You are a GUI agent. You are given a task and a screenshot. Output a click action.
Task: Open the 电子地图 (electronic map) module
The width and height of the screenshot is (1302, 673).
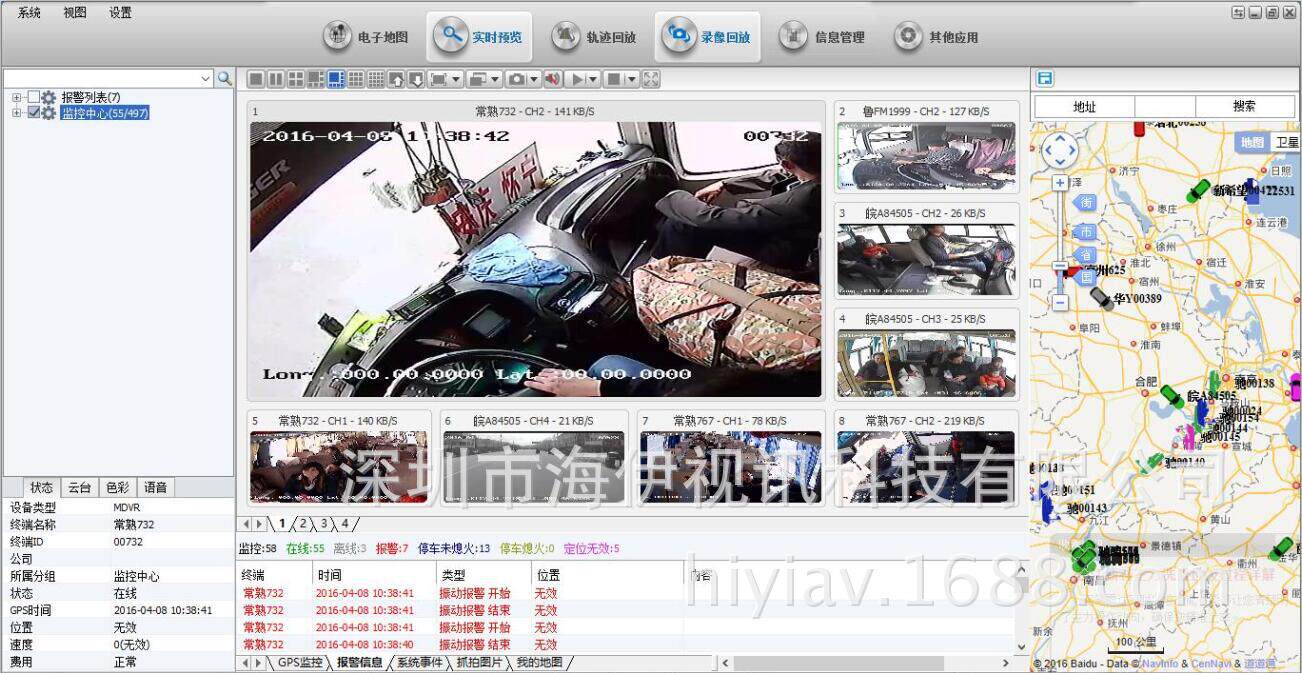[x=367, y=37]
